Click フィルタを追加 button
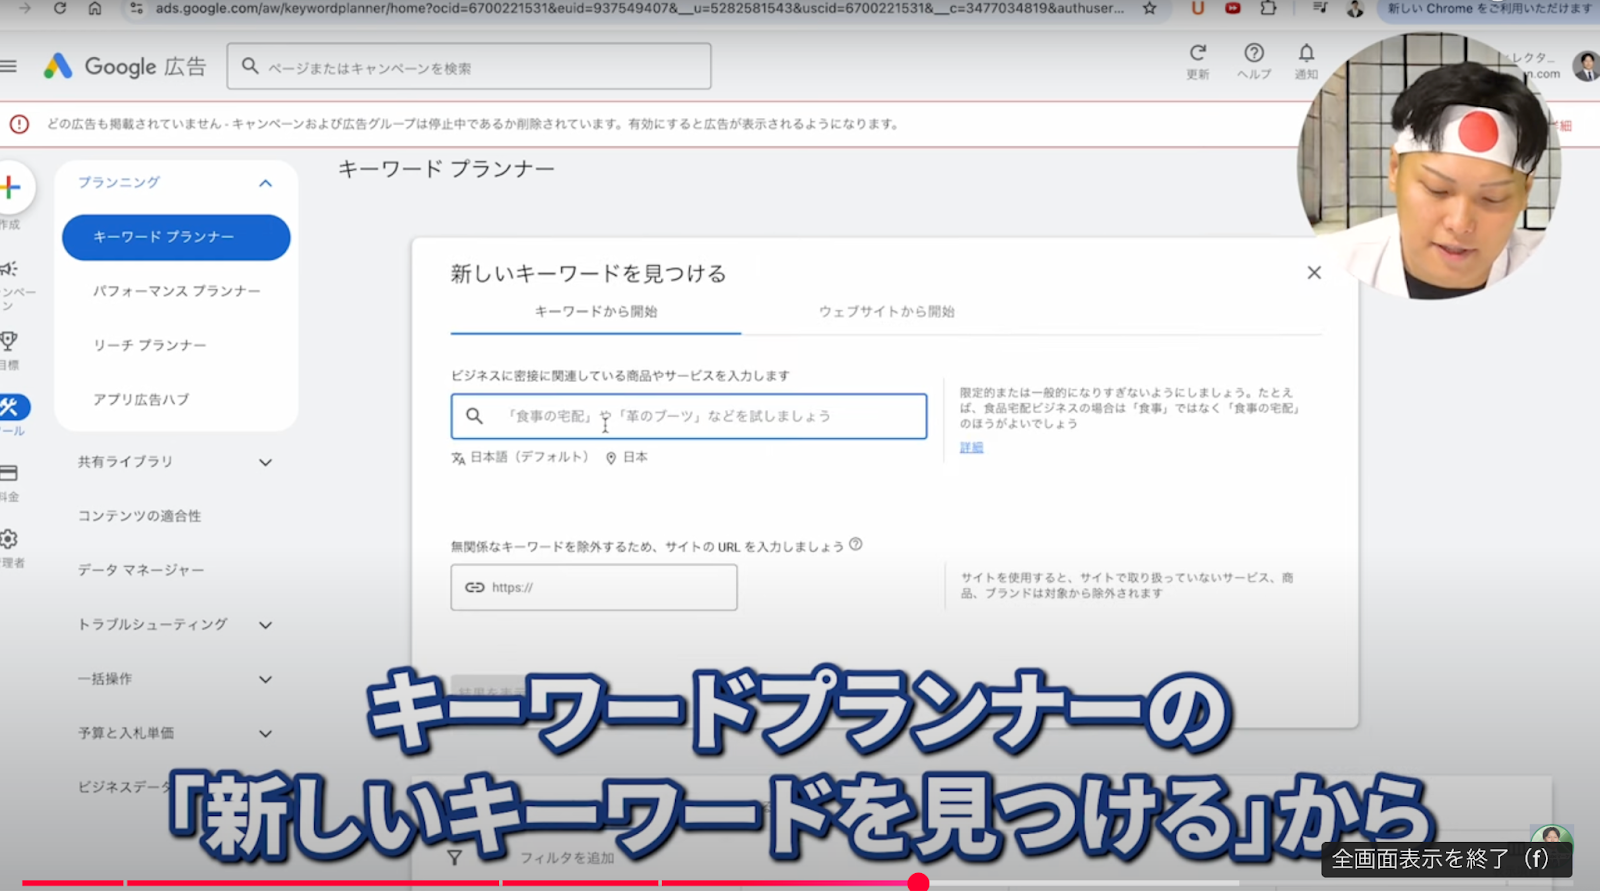Screen dimensions: 1600x891 567,858
